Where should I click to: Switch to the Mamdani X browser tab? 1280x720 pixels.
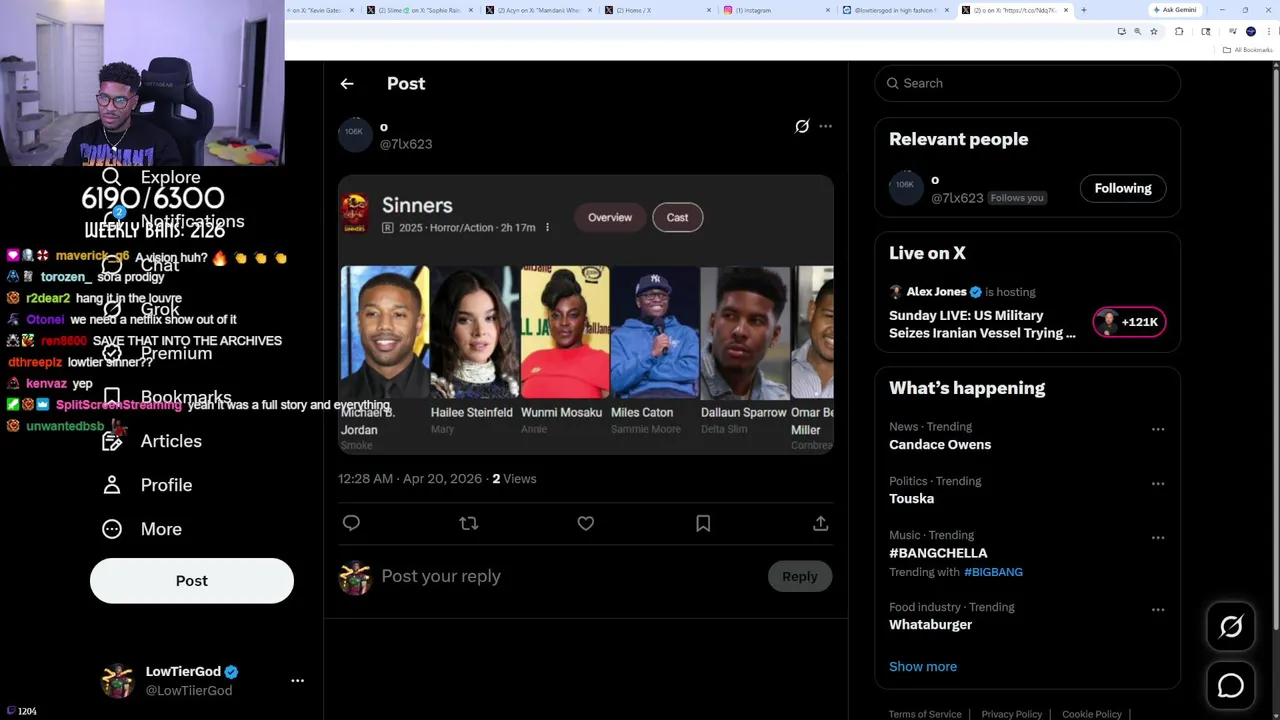540,10
